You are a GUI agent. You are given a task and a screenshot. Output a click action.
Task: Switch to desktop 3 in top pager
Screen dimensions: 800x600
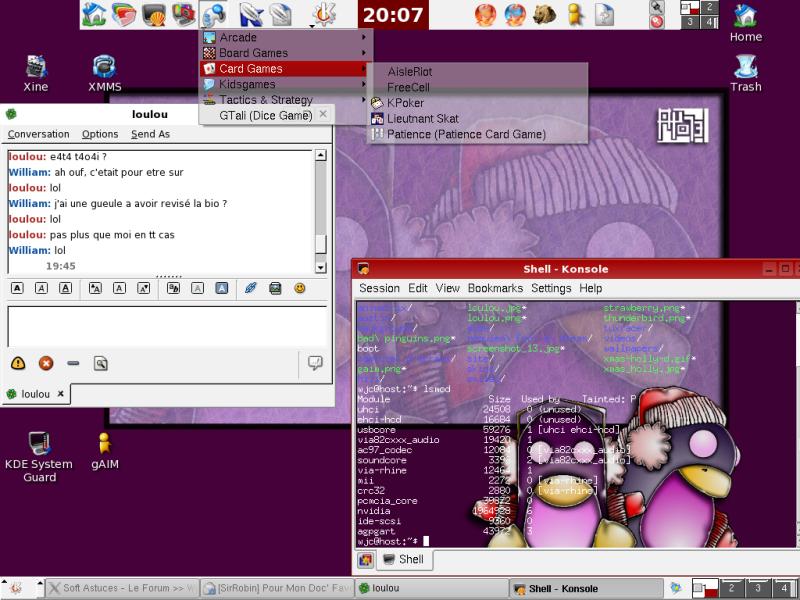[x=690, y=21]
